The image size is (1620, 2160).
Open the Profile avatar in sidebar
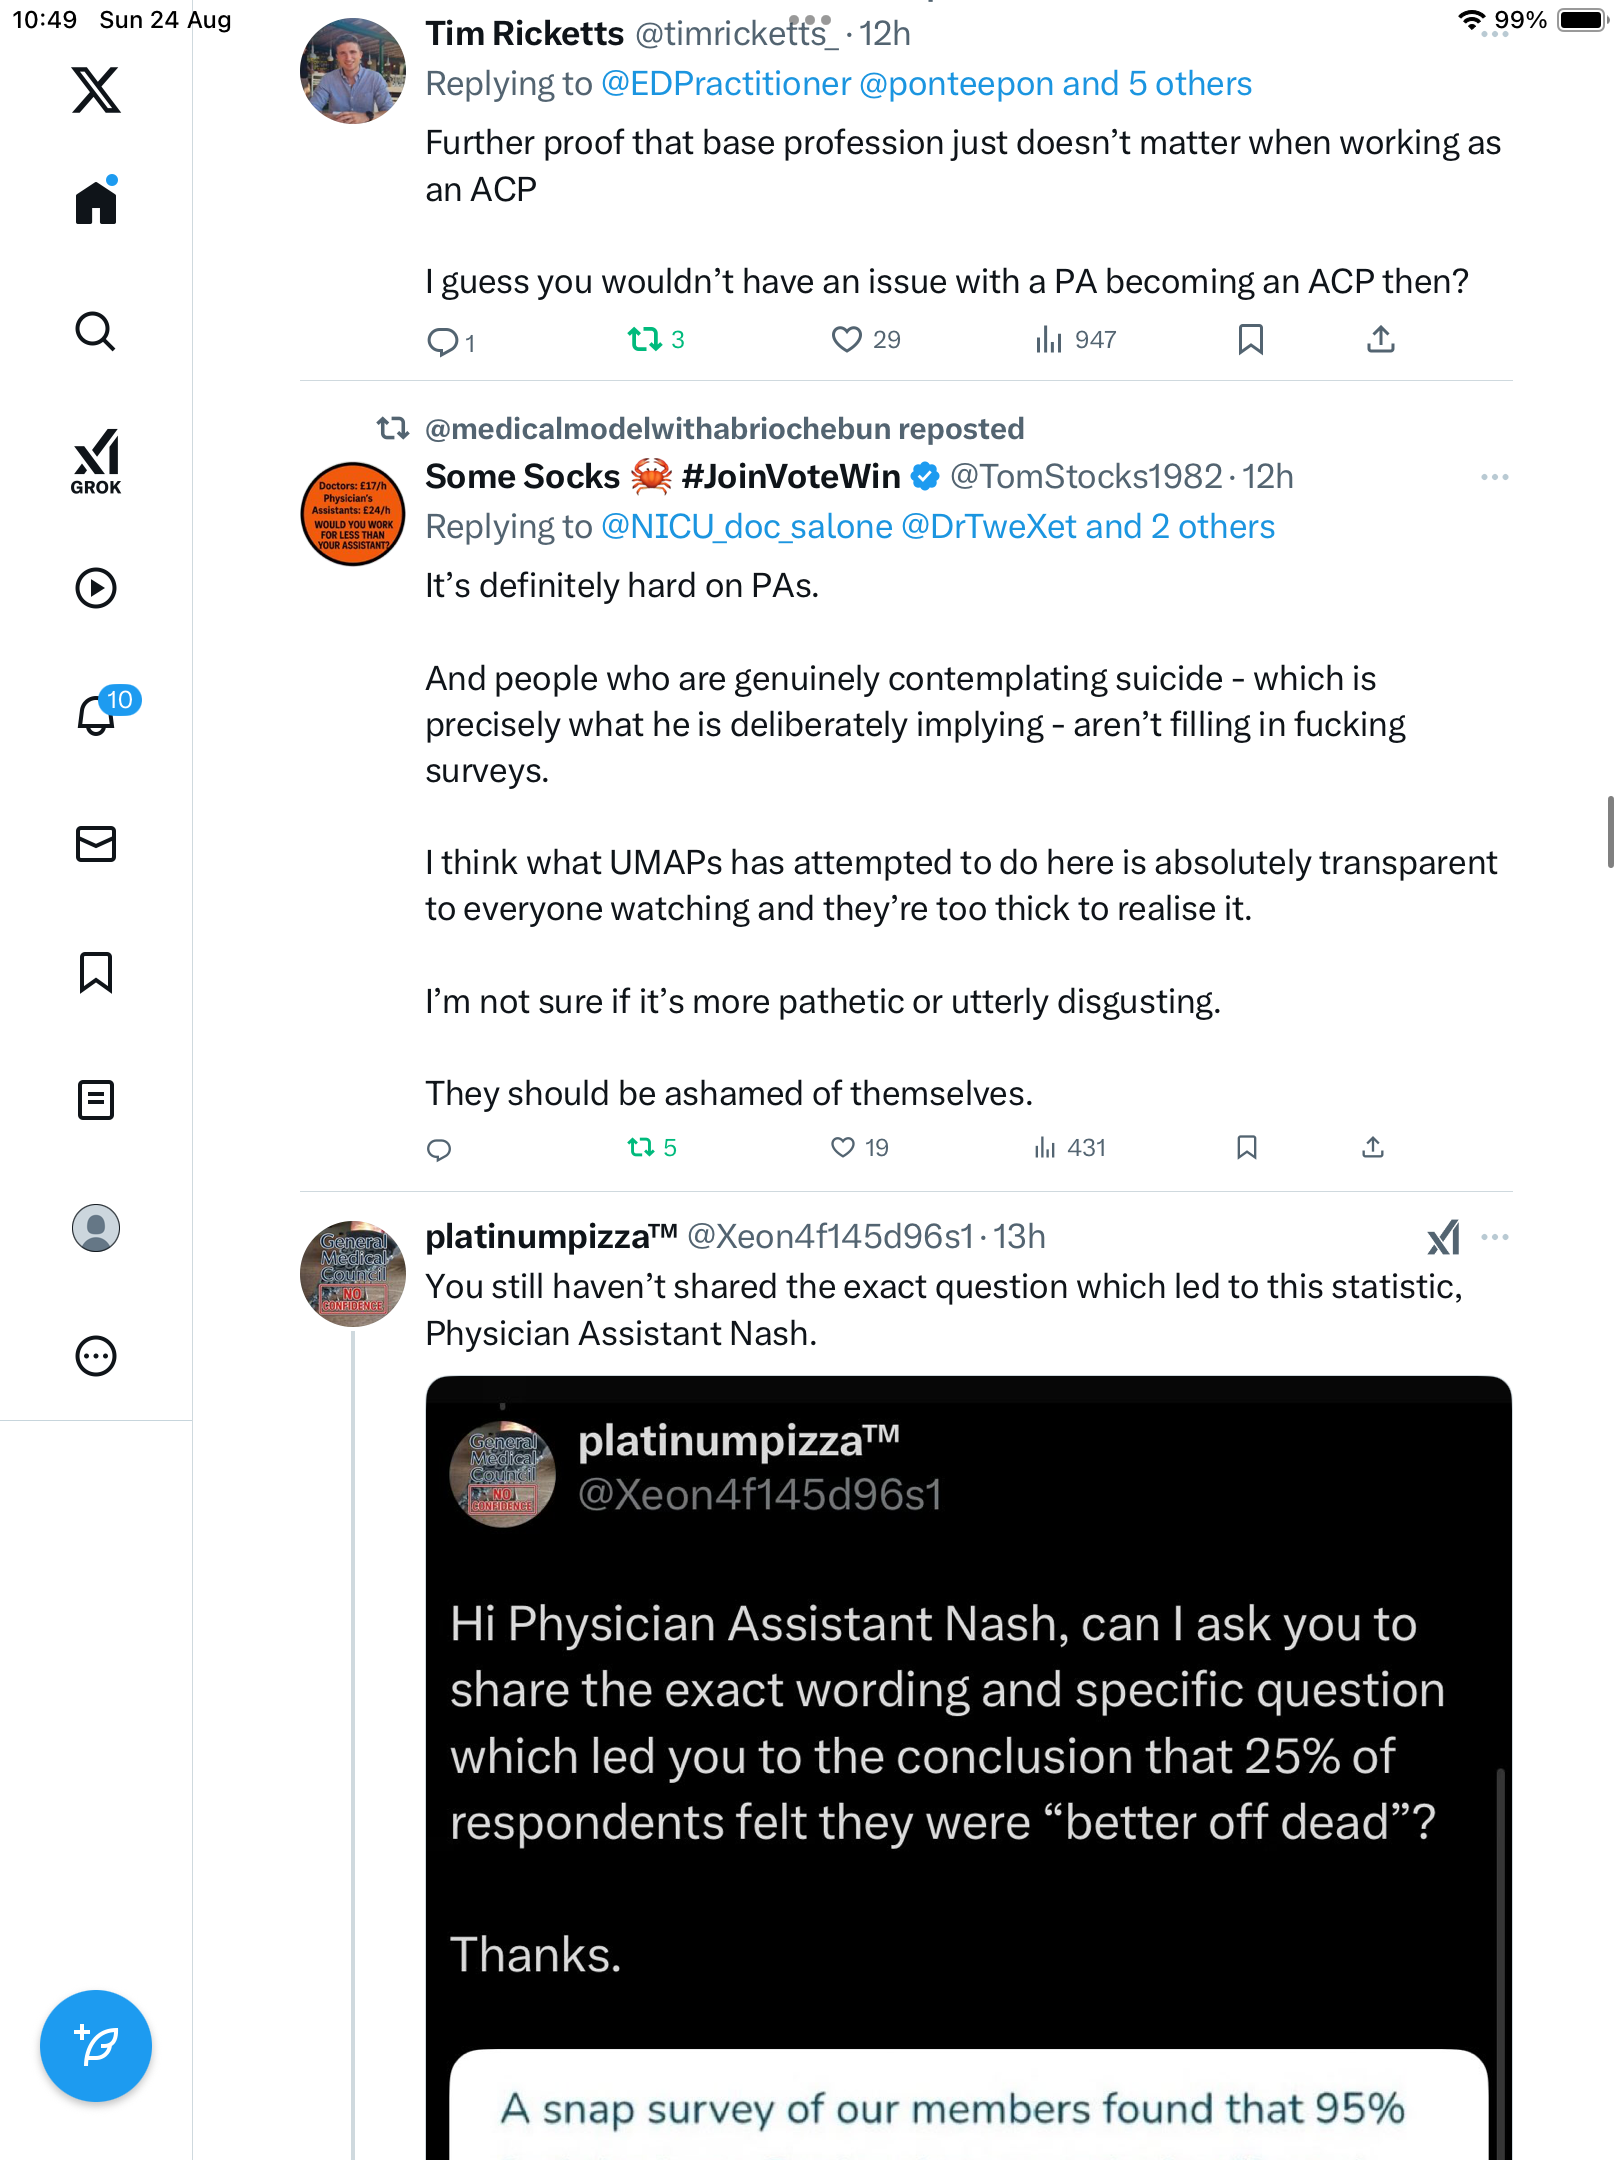[x=96, y=1228]
